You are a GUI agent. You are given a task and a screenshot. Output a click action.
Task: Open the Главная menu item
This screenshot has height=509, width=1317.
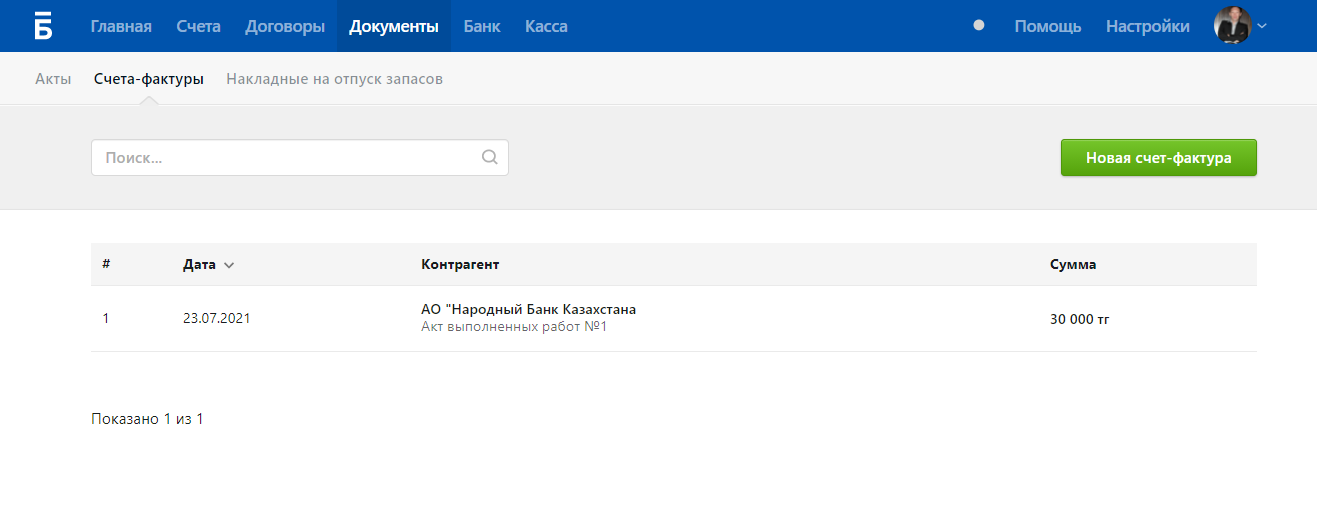pos(121,26)
